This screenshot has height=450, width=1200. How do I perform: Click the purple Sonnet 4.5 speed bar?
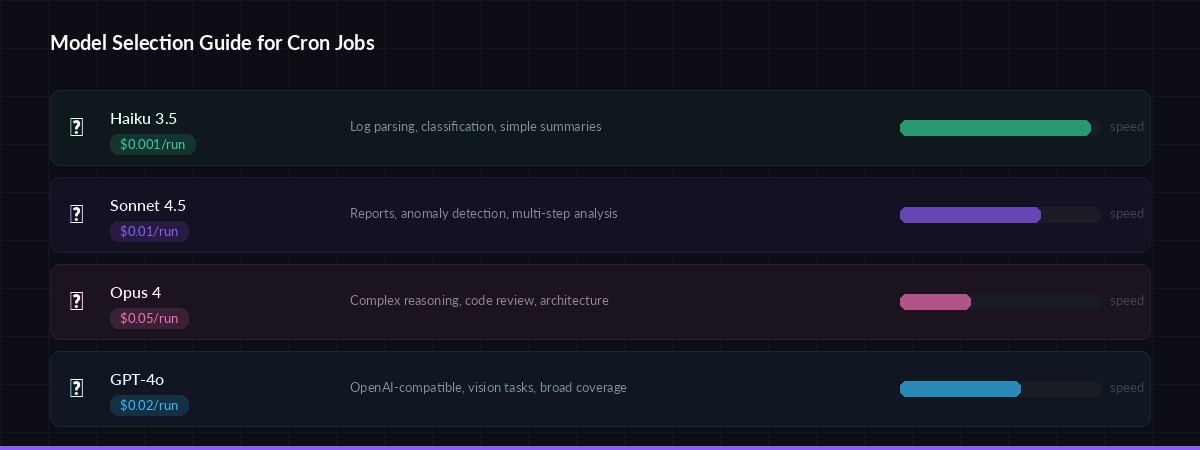coord(970,215)
